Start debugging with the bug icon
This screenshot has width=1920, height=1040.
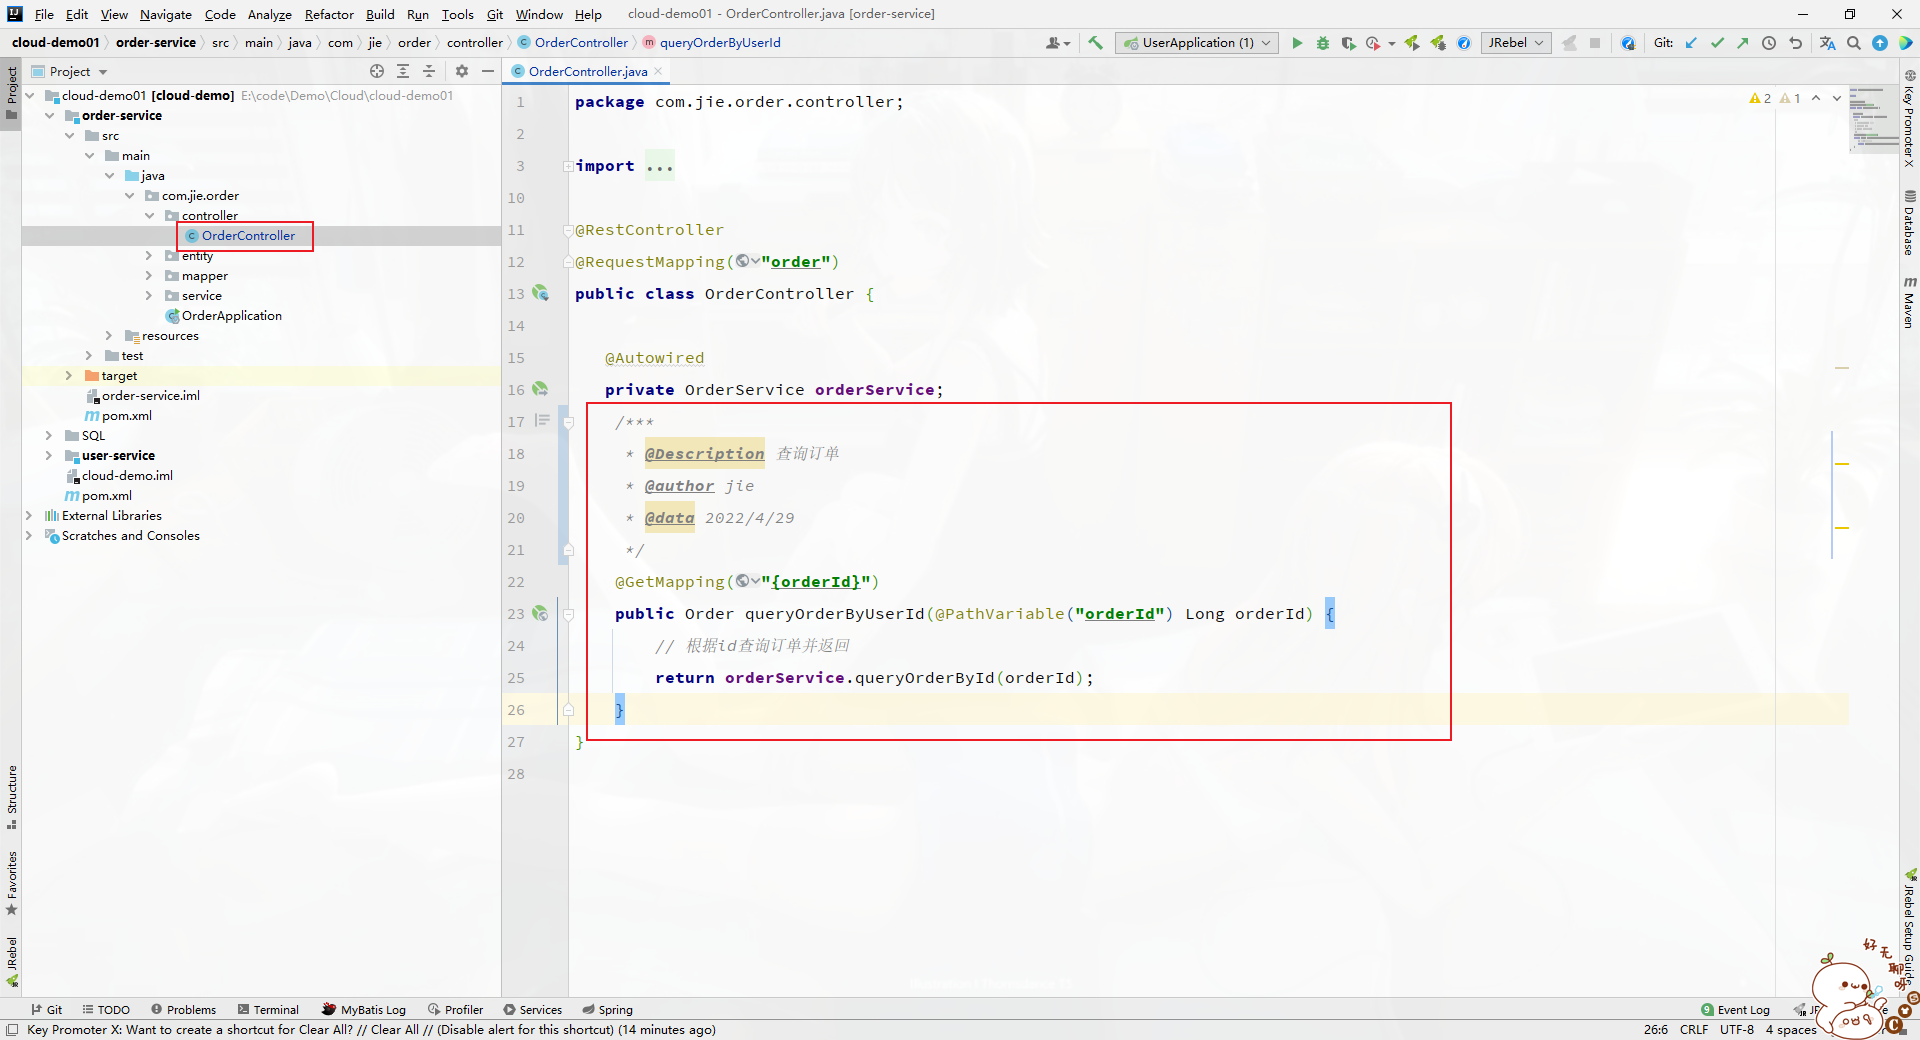(1323, 43)
